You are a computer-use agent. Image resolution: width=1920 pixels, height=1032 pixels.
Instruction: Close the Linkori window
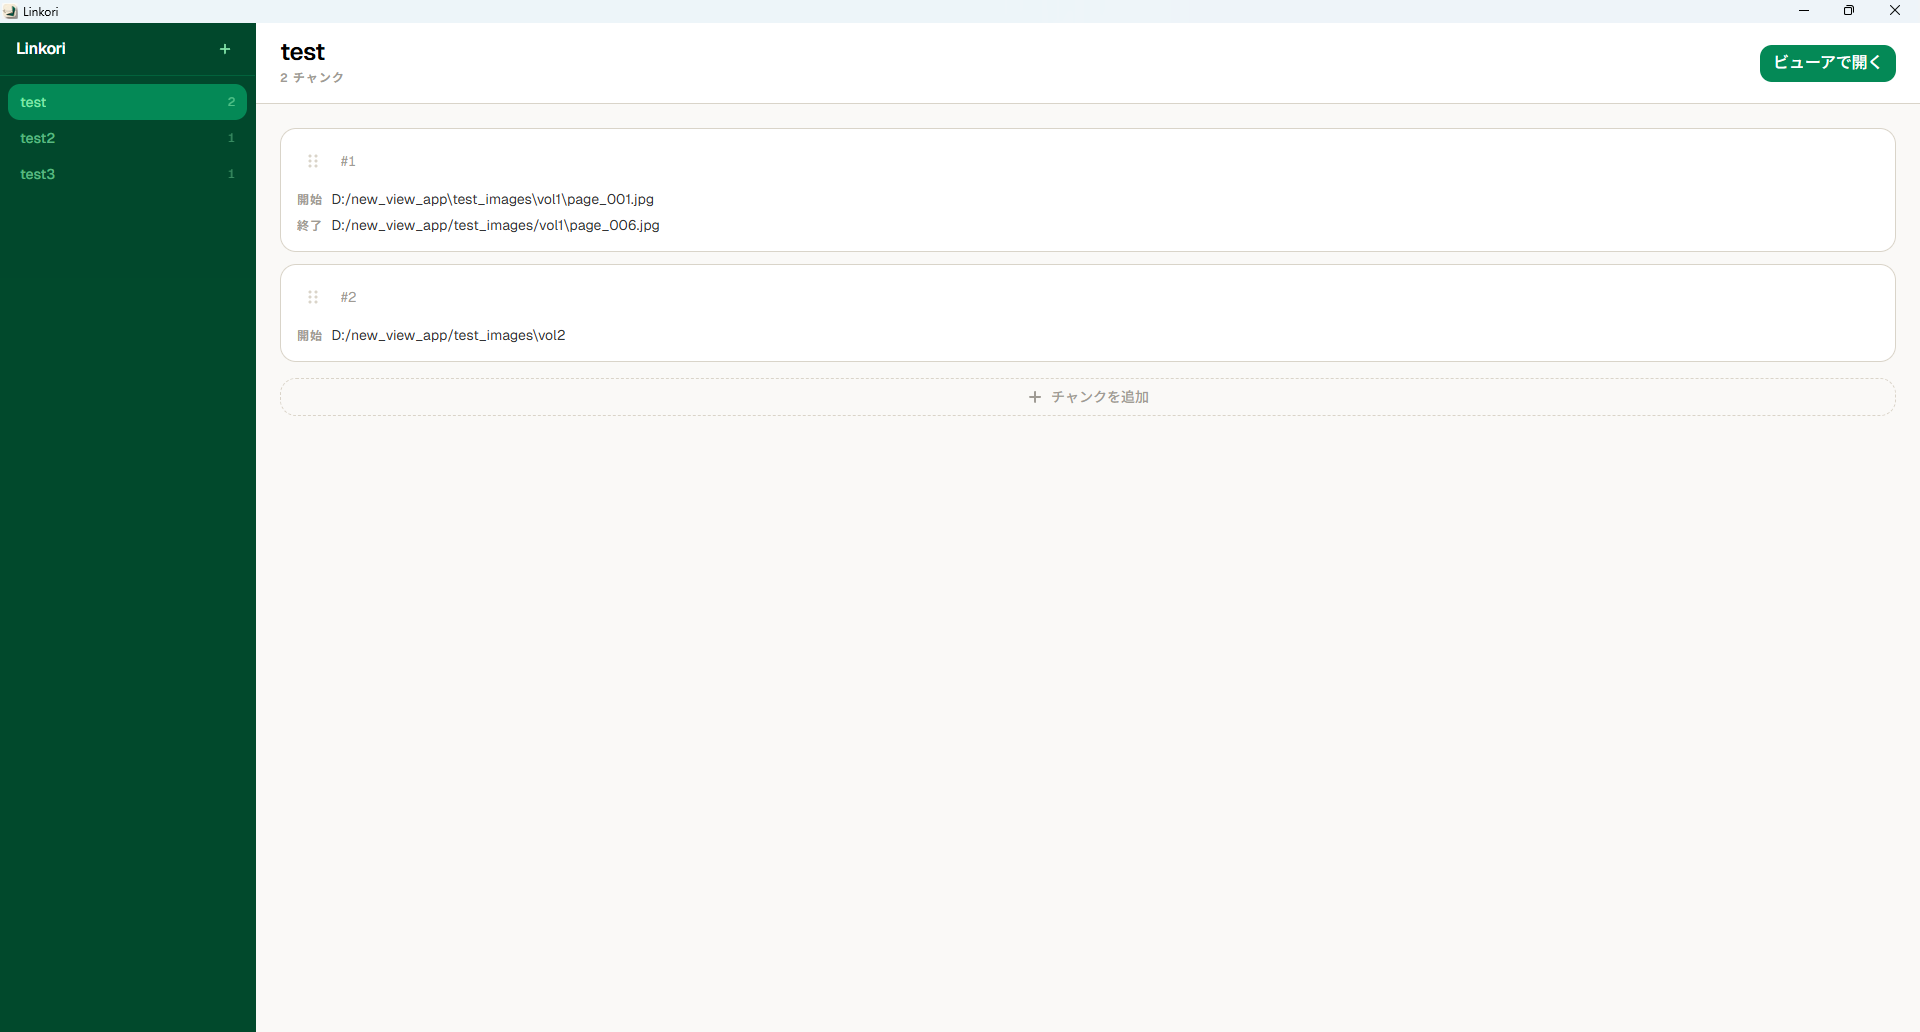(x=1894, y=11)
